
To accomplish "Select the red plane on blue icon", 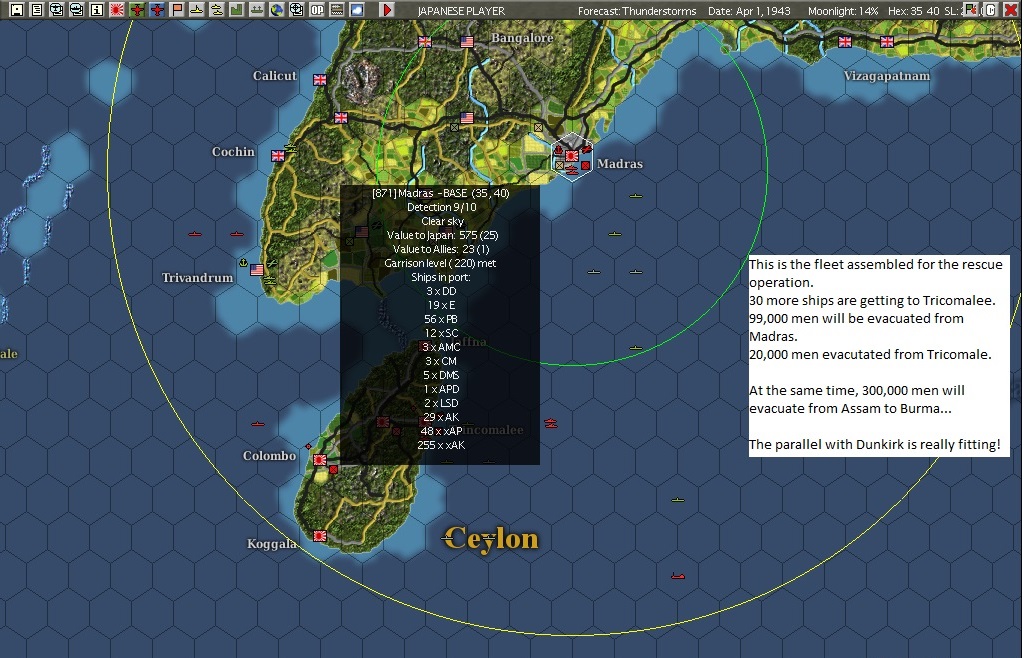I will [x=157, y=10].
